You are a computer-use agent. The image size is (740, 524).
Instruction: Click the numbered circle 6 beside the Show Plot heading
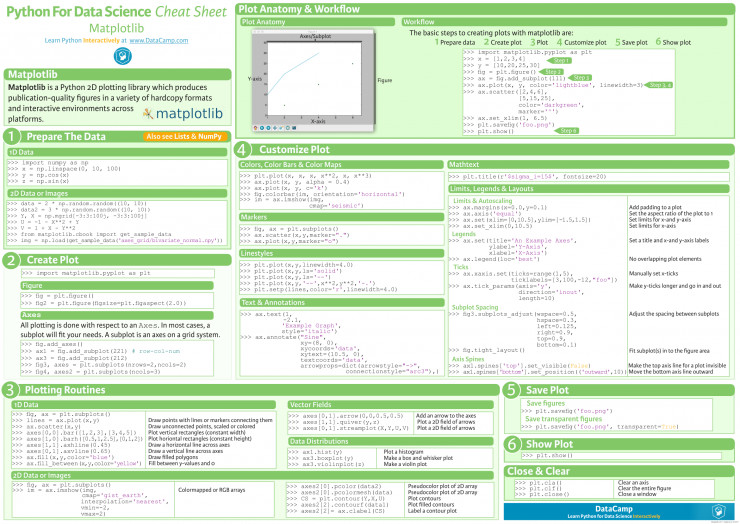coord(512,444)
